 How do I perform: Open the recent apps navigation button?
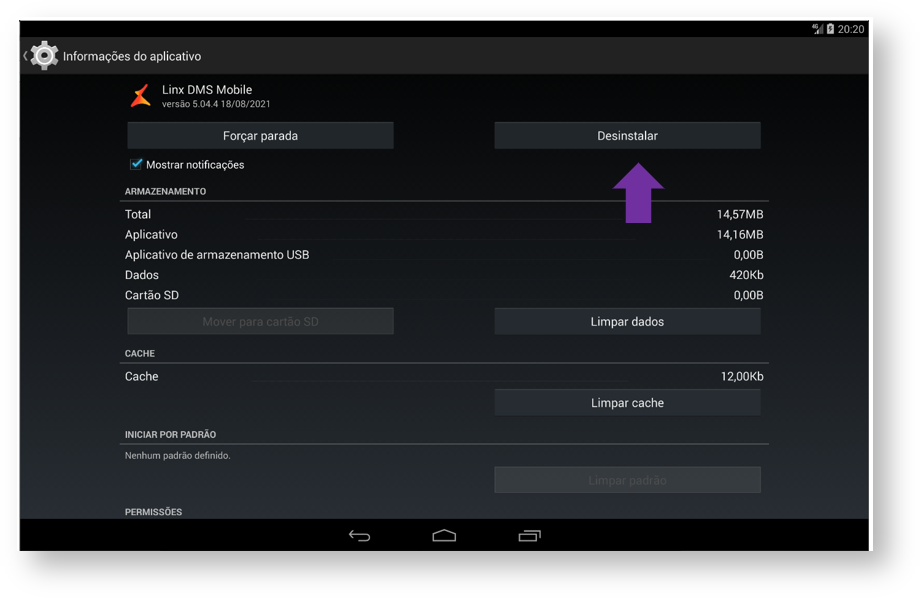click(529, 536)
